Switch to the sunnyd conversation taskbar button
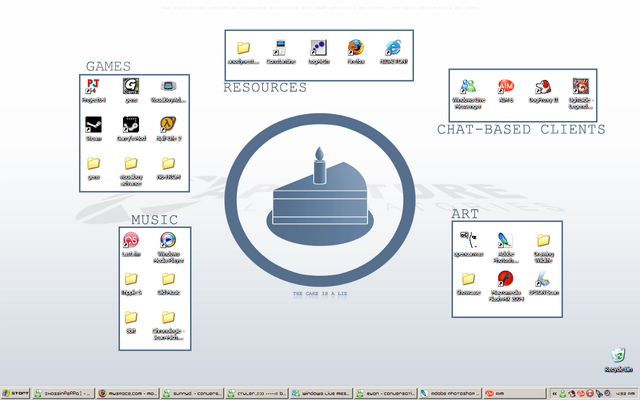Viewport: 640px width, 400px height. pos(192,393)
